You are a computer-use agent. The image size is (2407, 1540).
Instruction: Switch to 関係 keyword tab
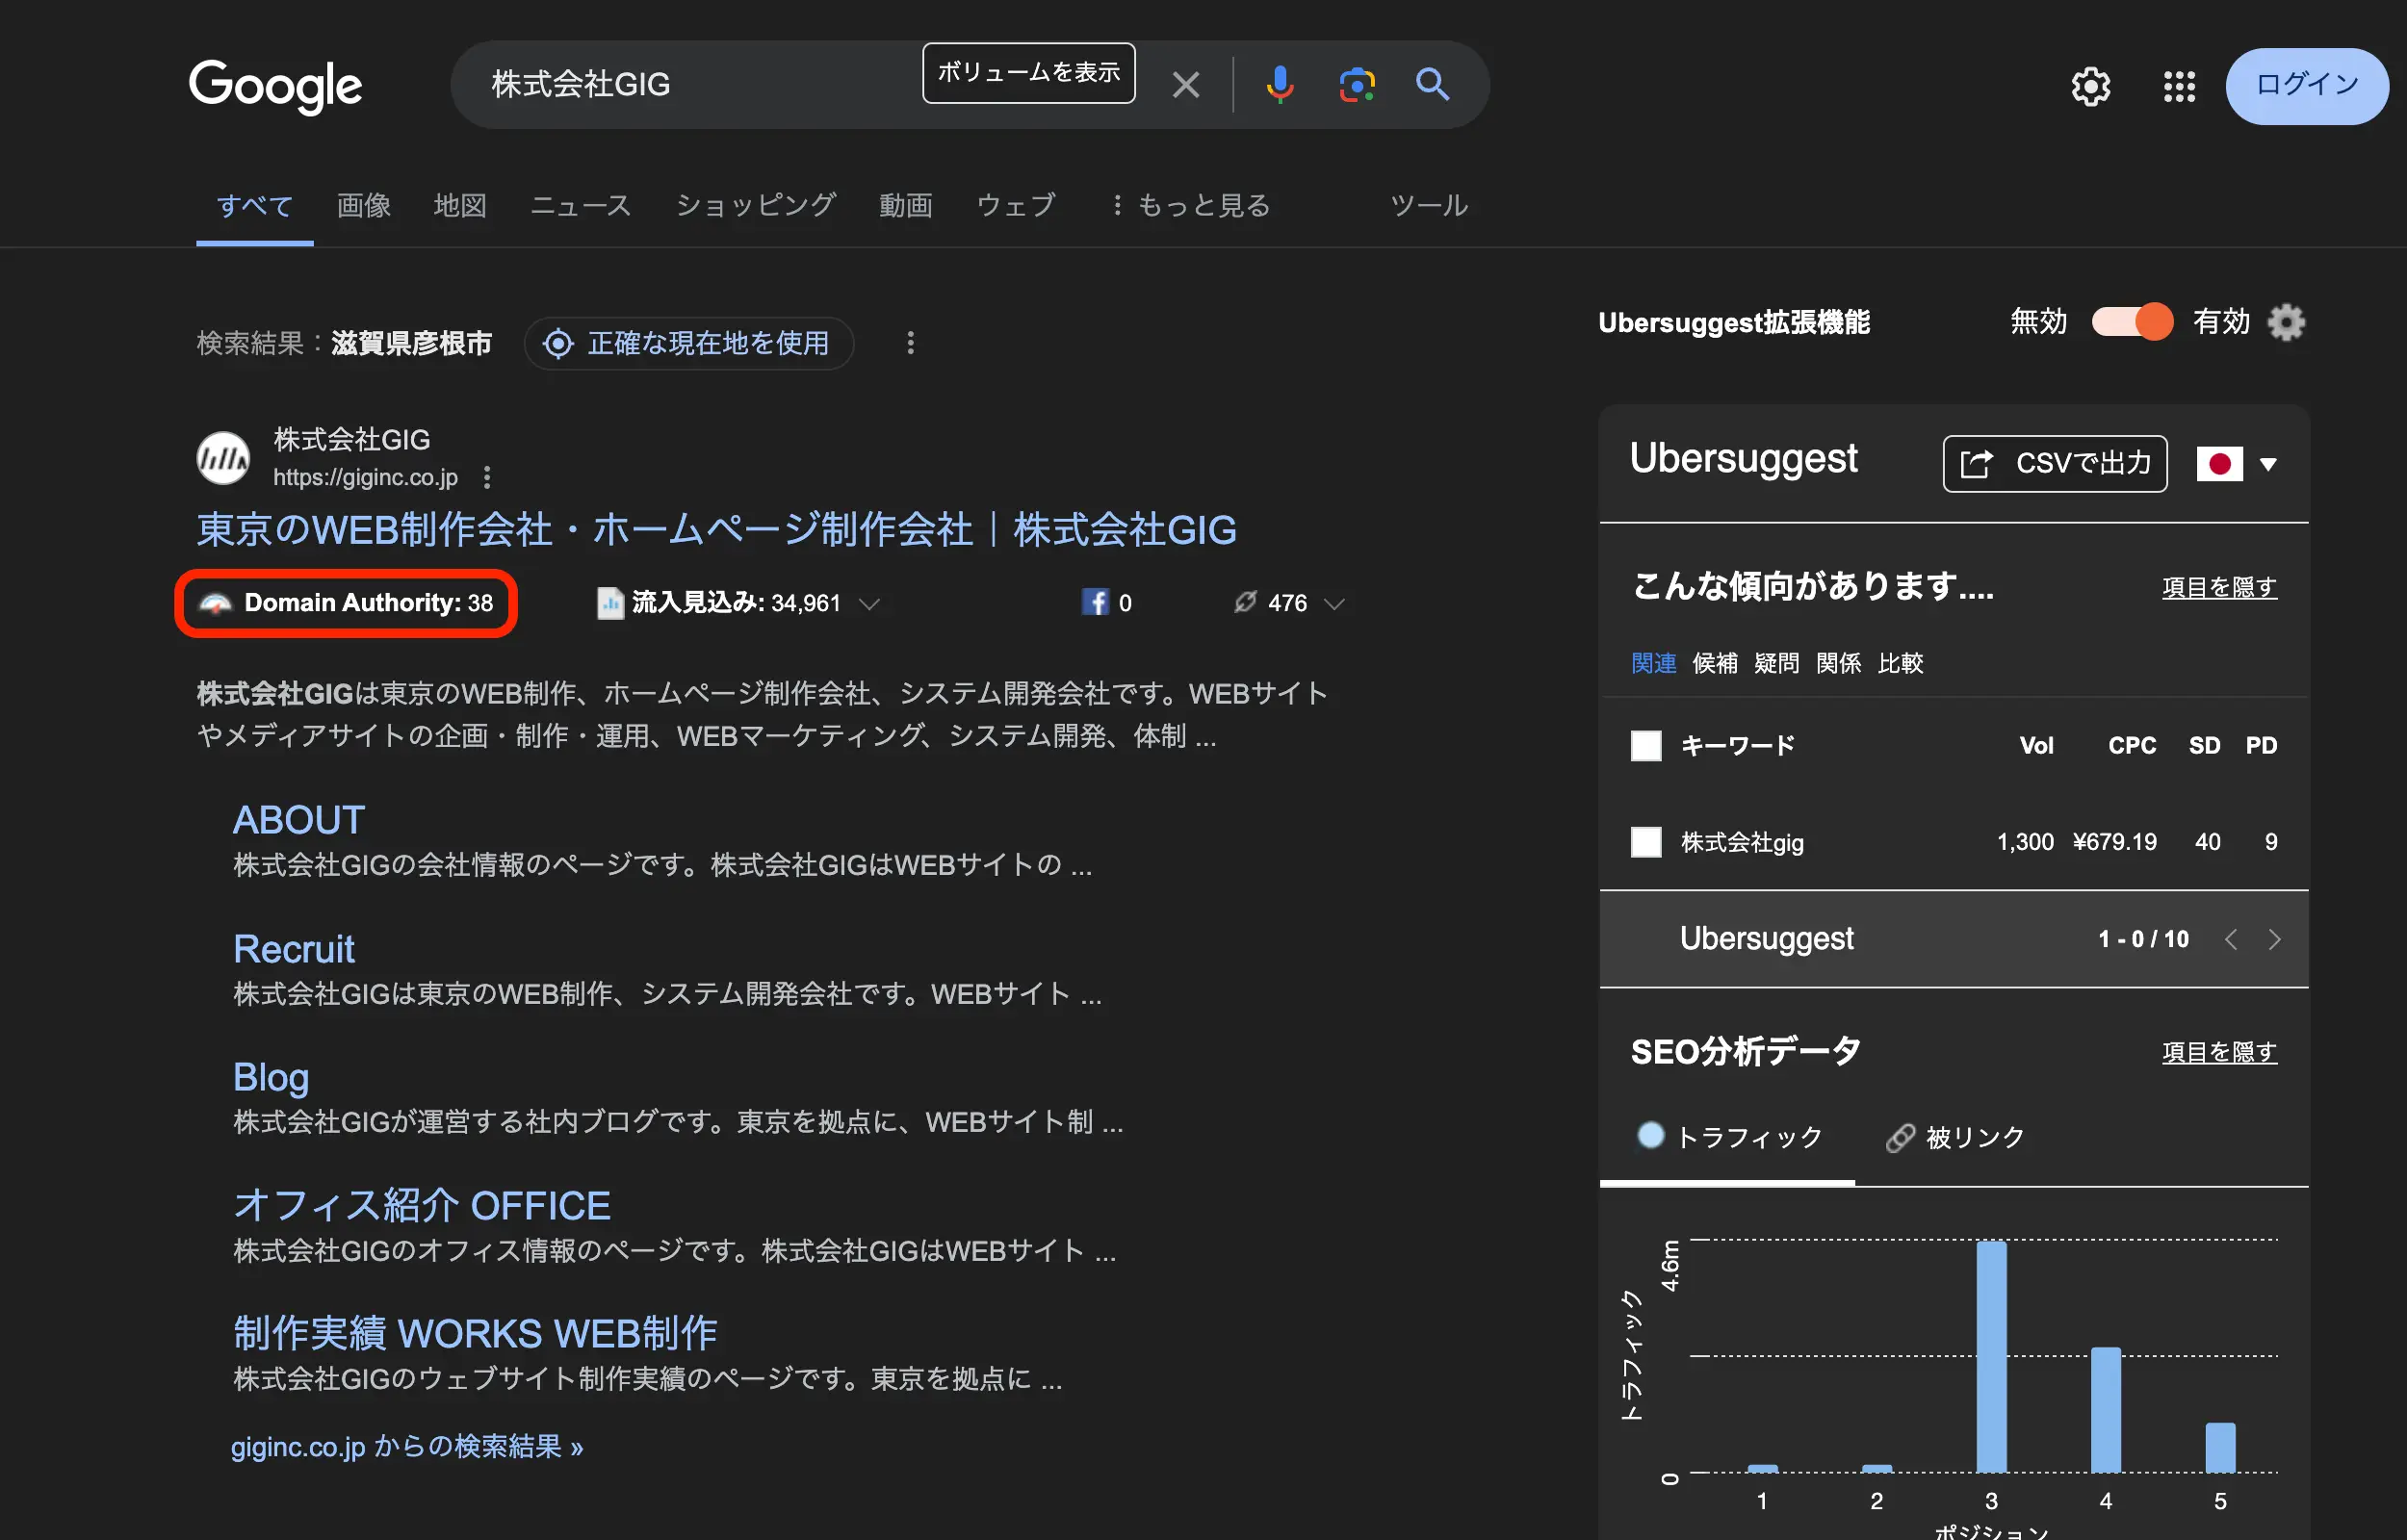pos(1838,663)
